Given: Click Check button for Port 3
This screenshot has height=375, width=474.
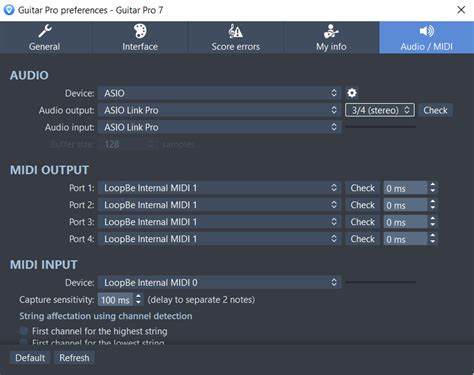Looking at the screenshot, I should pos(362,222).
